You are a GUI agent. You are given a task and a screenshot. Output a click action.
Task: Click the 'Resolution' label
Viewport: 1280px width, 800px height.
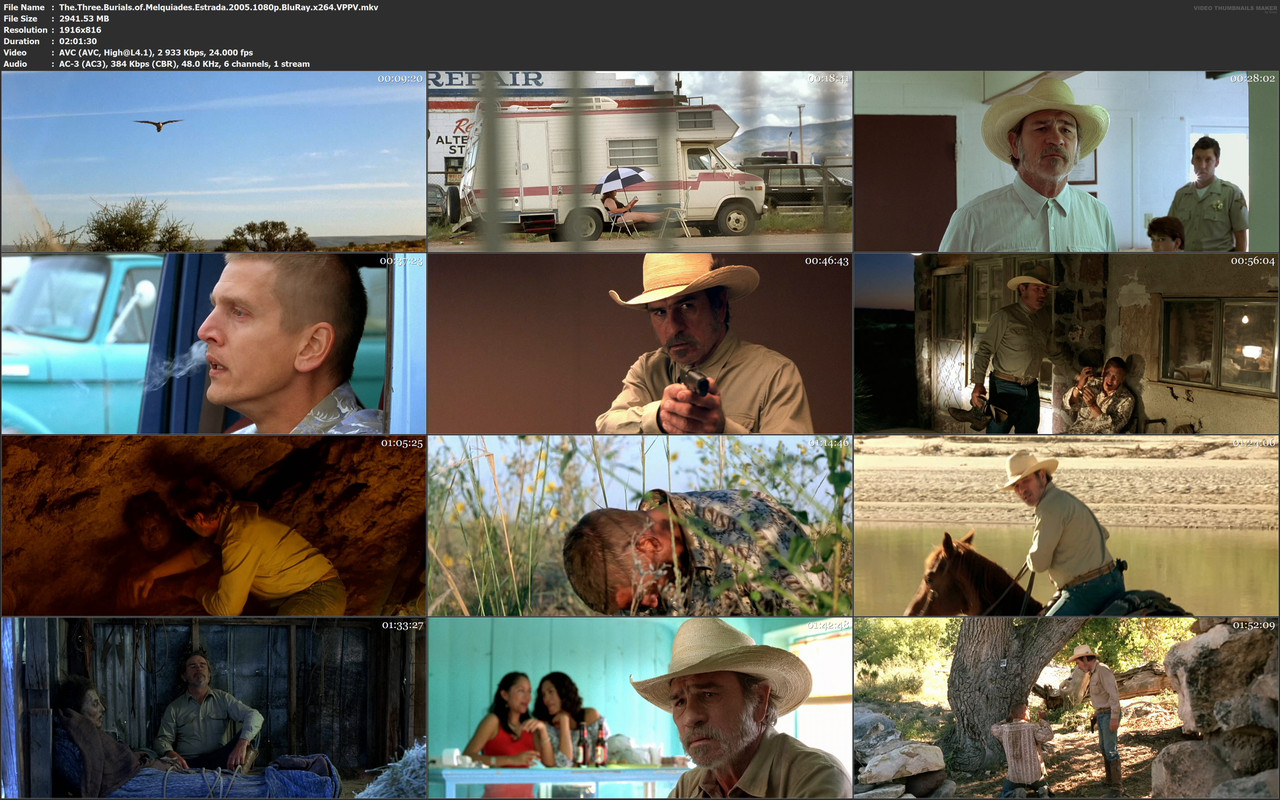coord(23,30)
